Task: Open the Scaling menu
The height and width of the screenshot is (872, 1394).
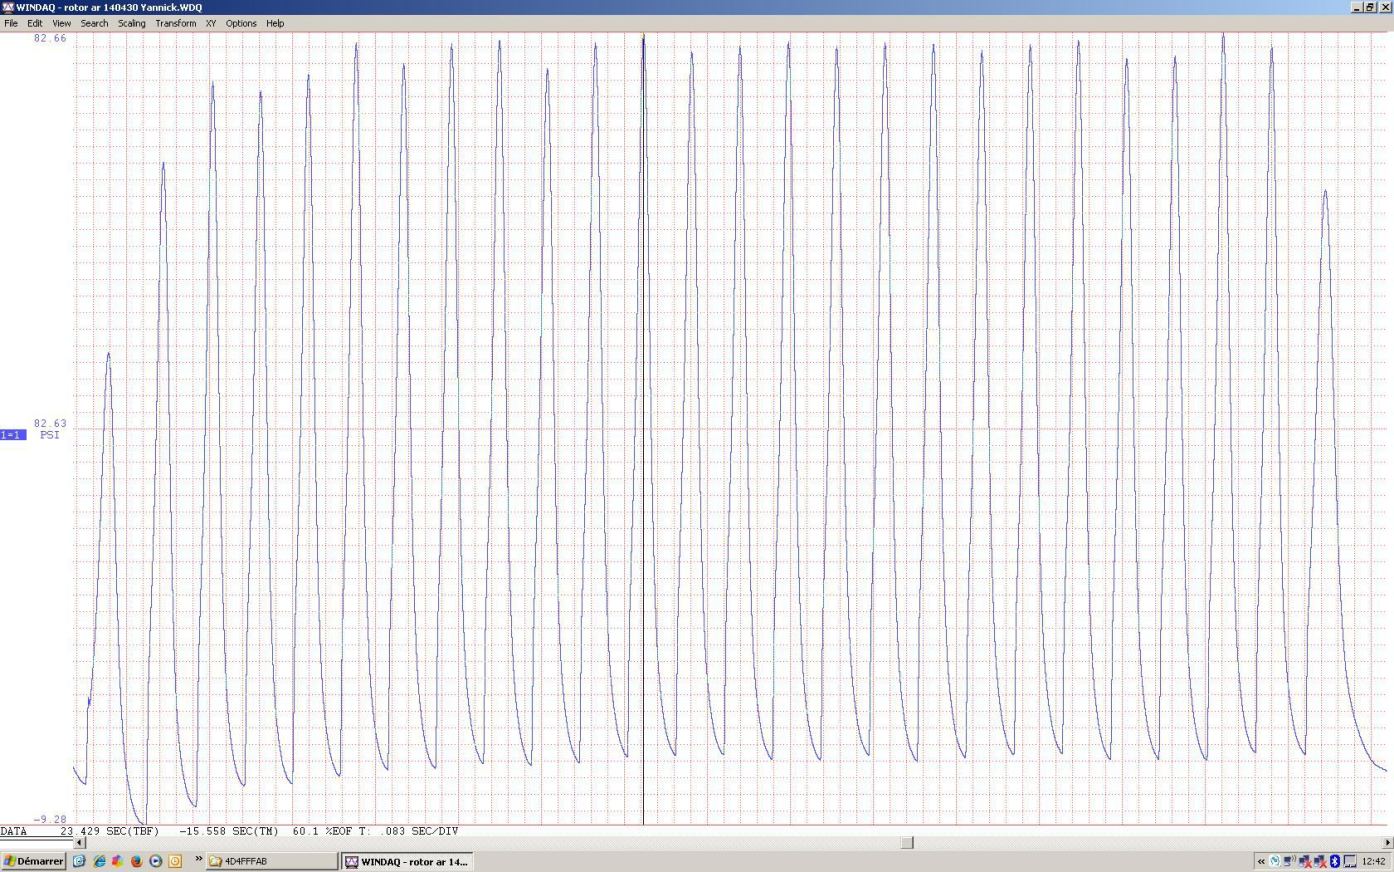Action: click(x=131, y=23)
